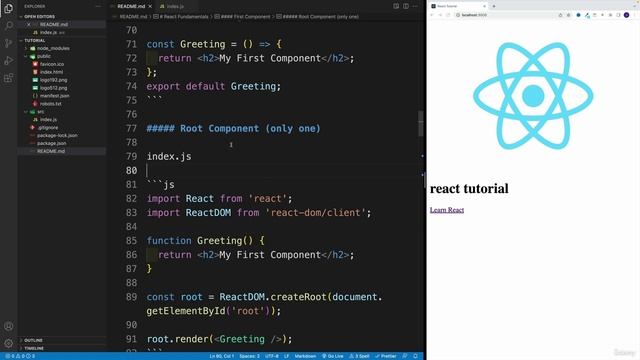Open the Run and Debug view
Image resolution: width=640 pixels, height=360 pixels.
(x=8, y=60)
